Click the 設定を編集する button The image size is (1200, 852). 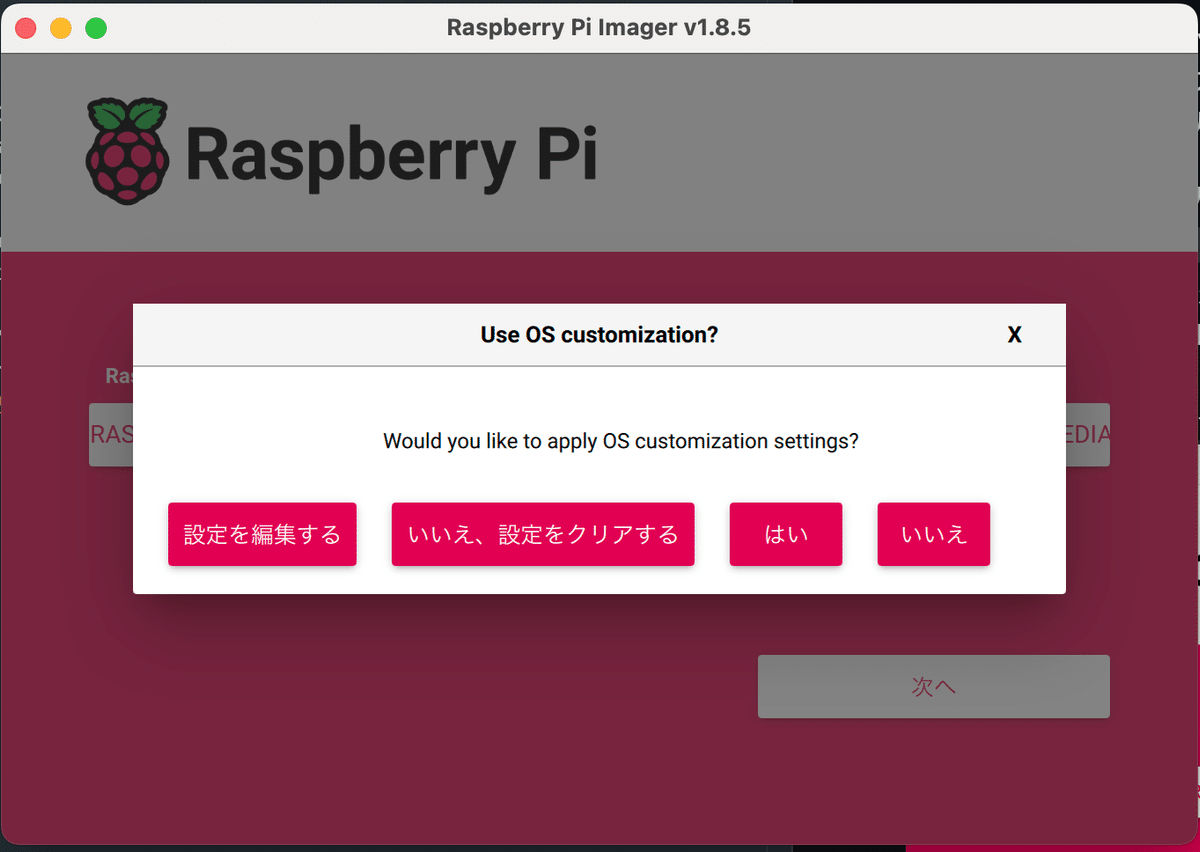click(262, 534)
